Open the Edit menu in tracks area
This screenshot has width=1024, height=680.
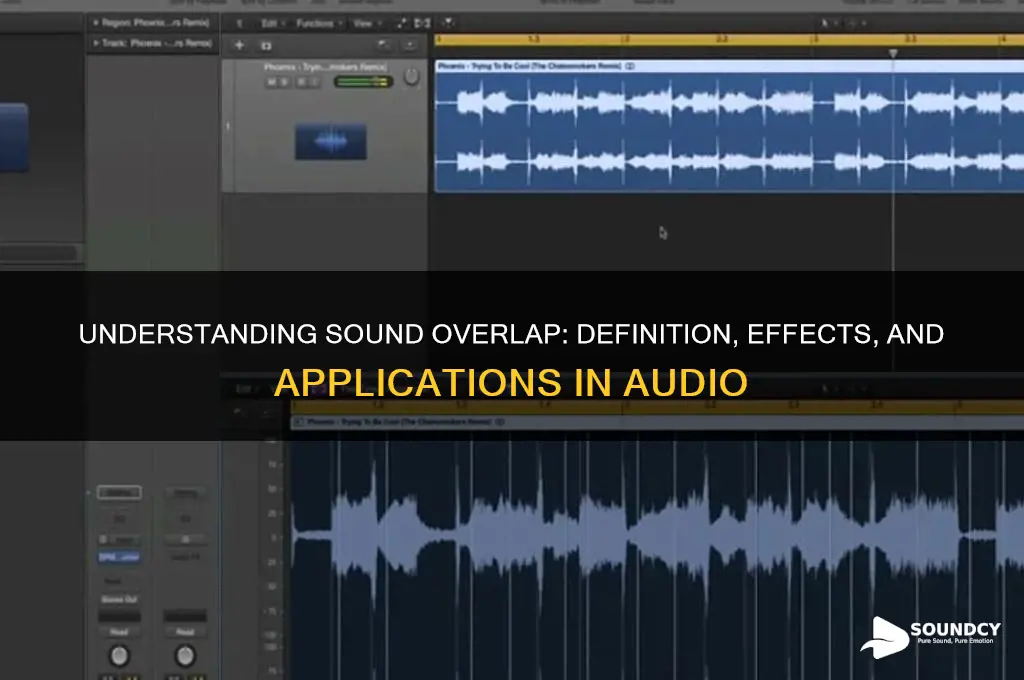[272, 24]
